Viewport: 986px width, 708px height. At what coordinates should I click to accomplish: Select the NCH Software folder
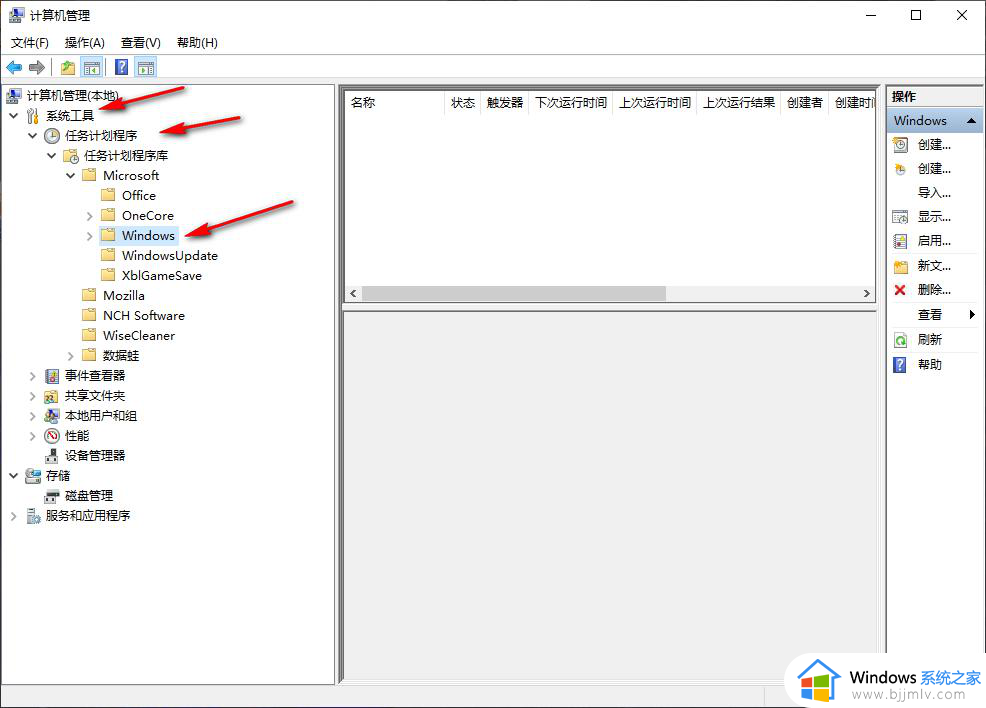point(143,316)
